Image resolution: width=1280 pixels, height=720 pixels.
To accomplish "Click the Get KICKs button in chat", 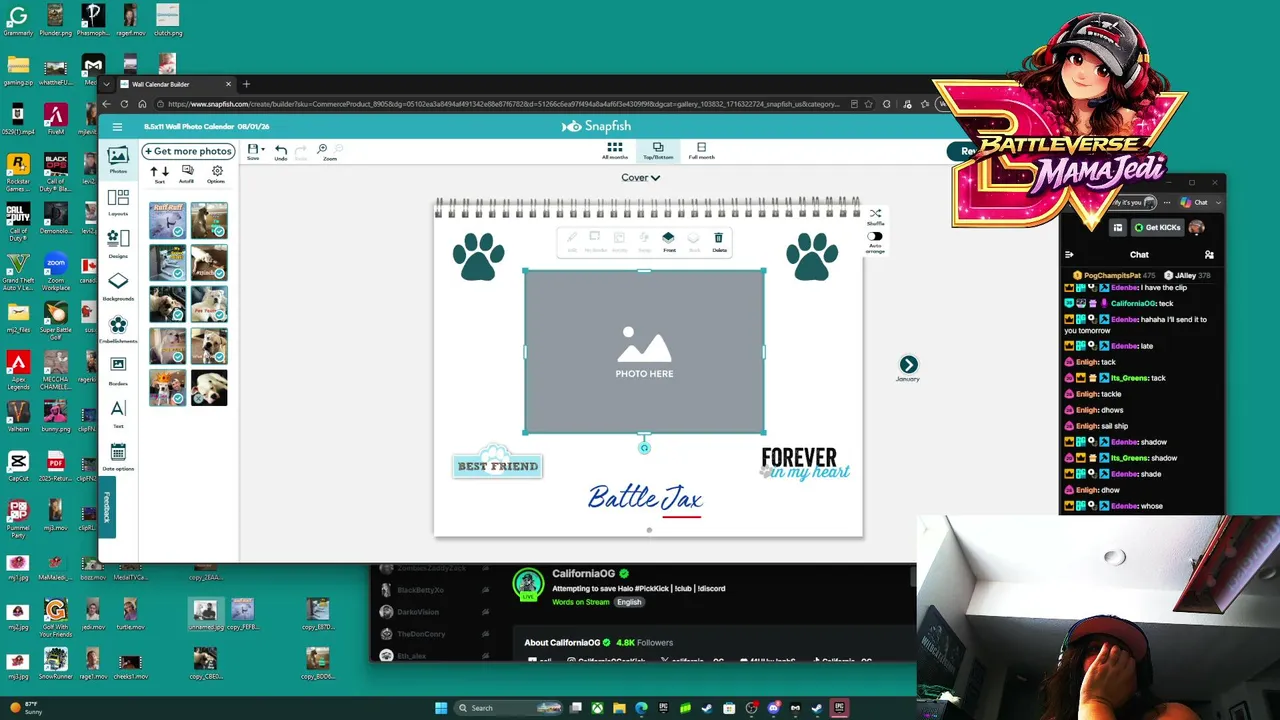I will 1157,228.
